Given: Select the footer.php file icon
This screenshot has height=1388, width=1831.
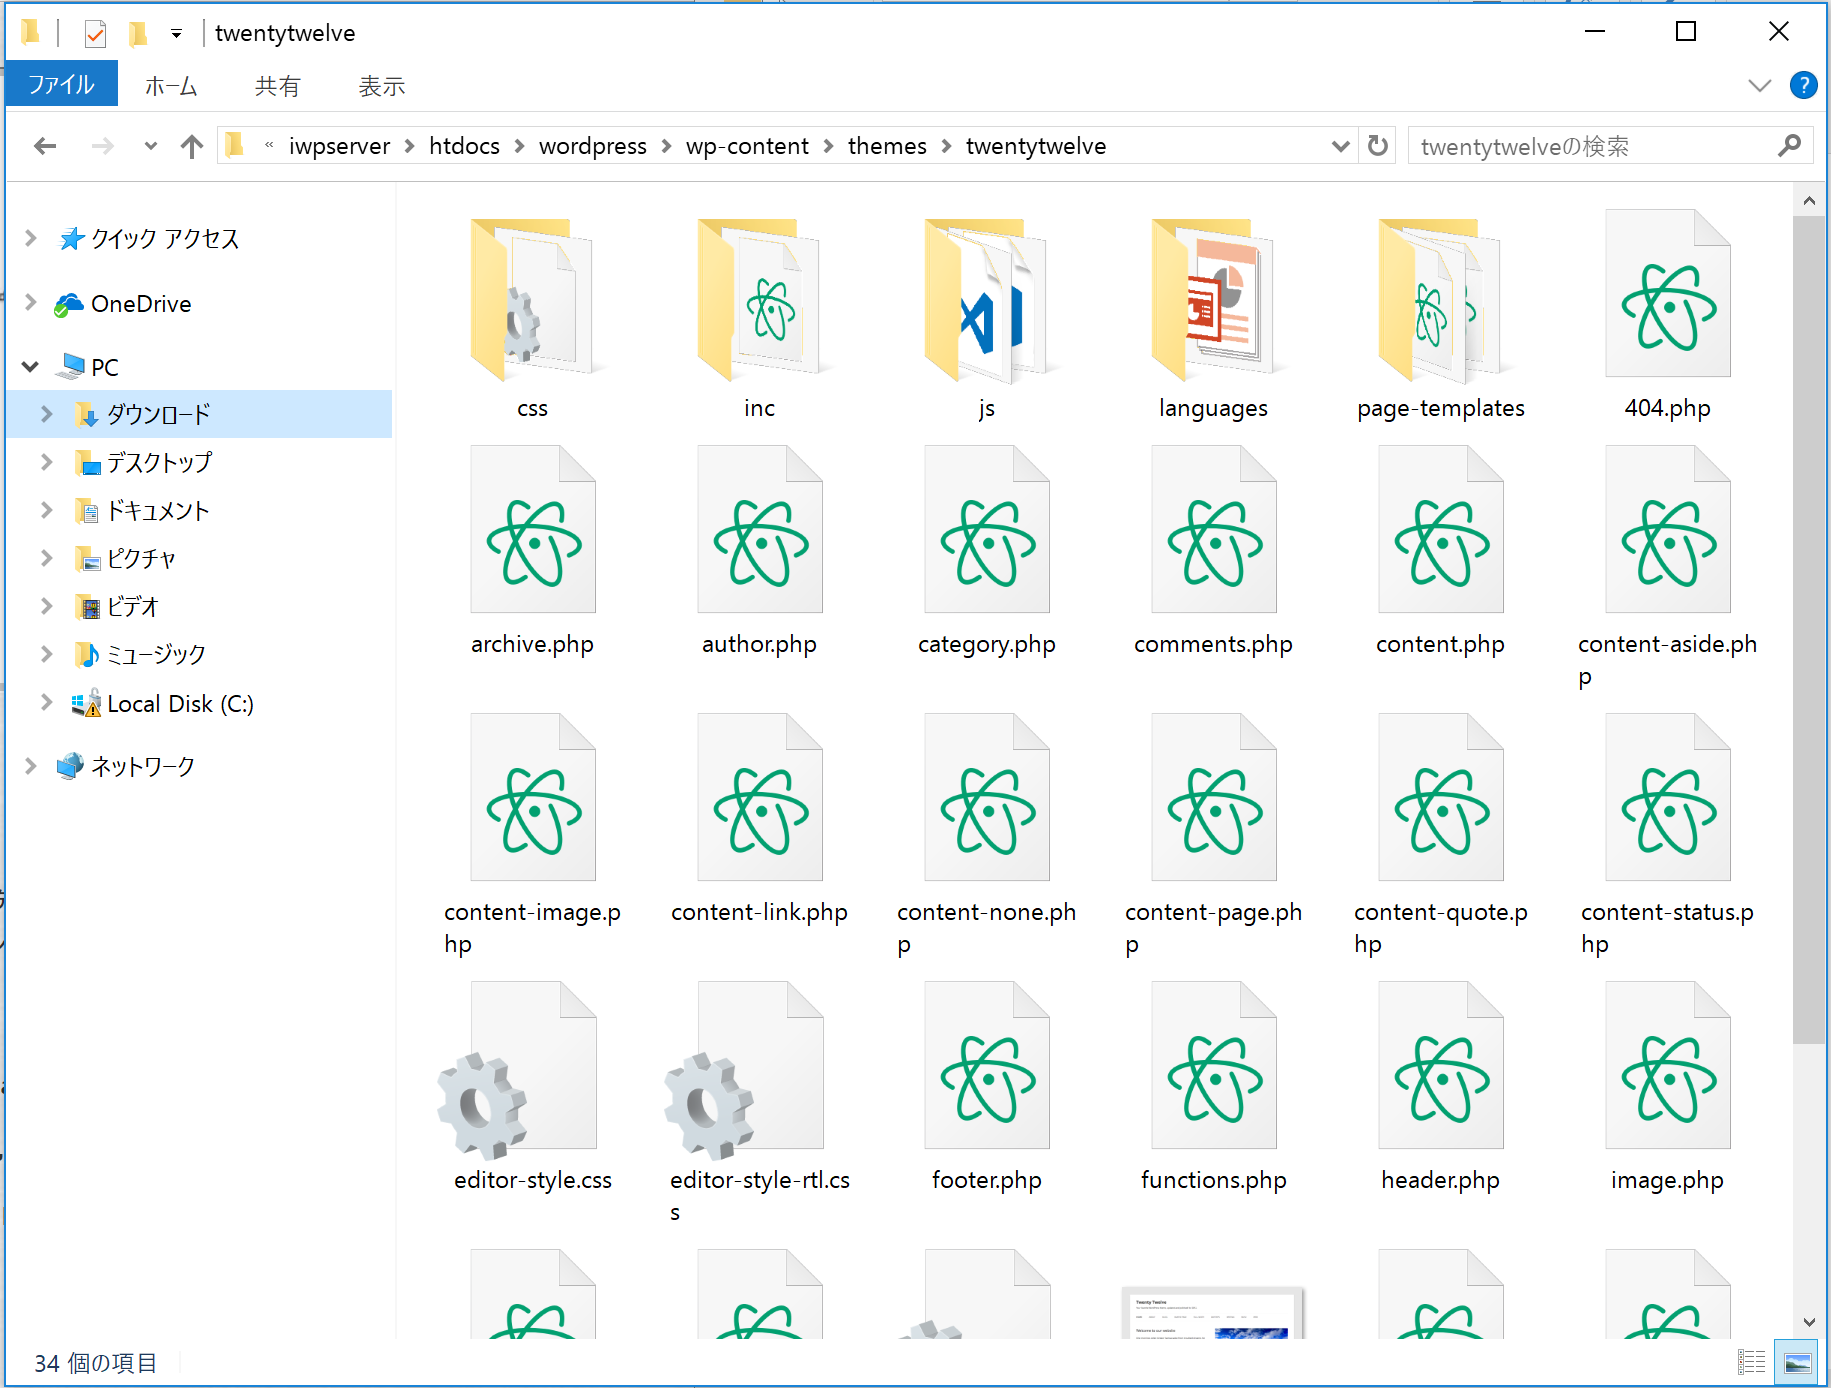Looking at the screenshot, I should point(986,1065).
